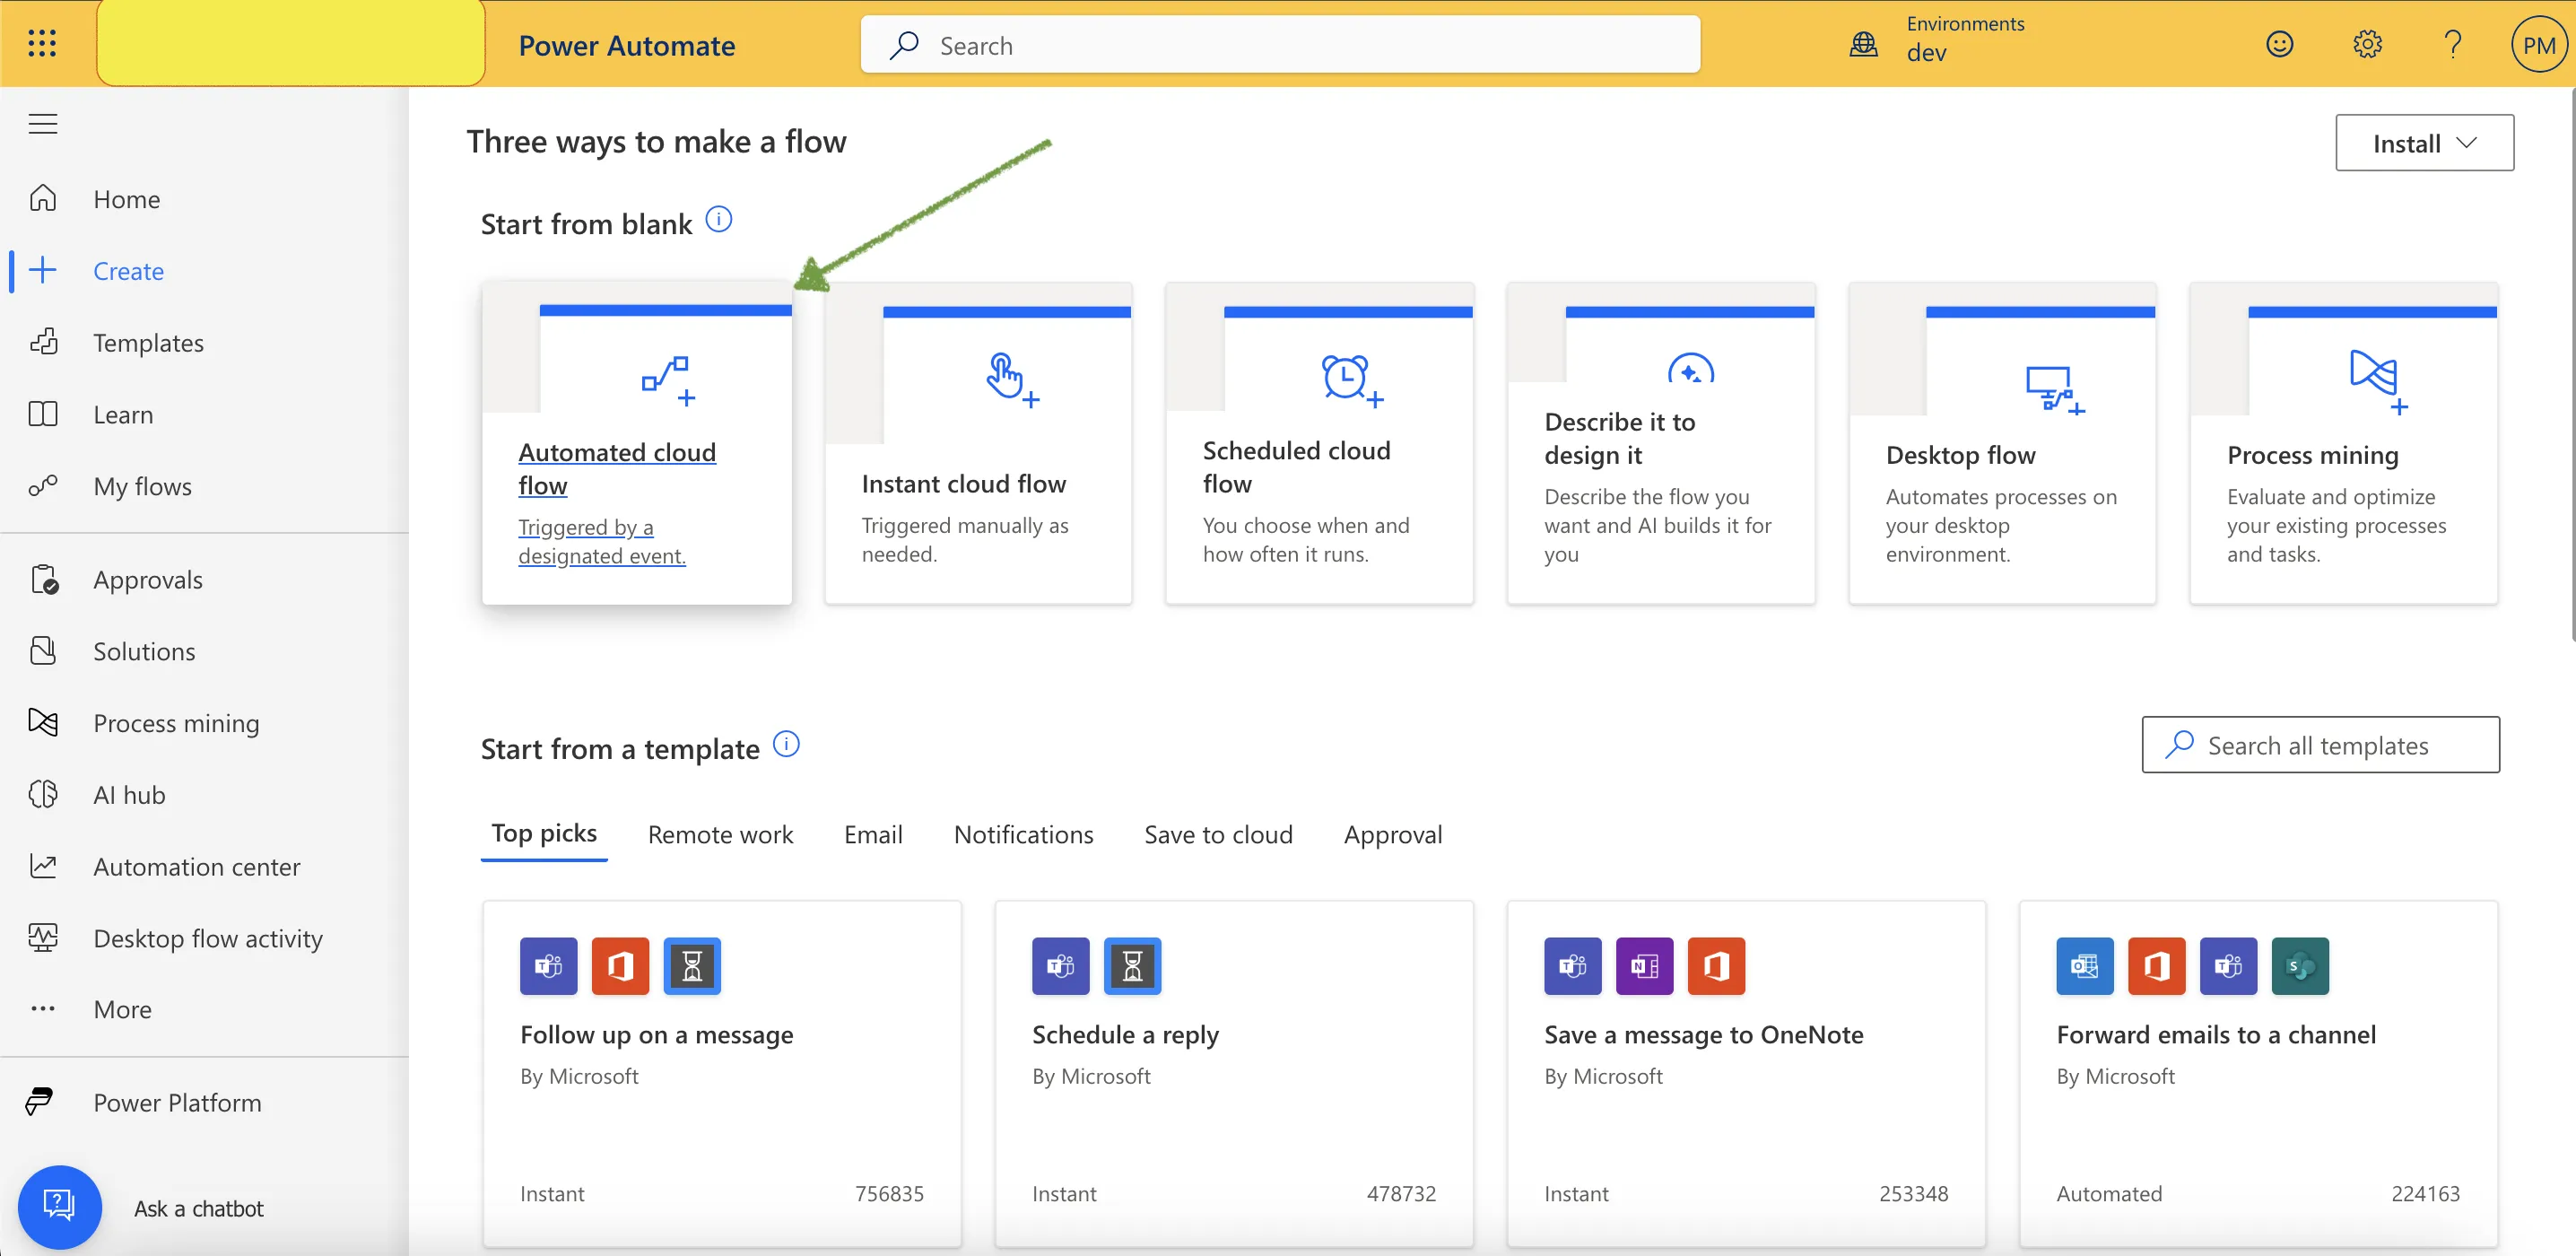2576x1256 pixels.
Task: Click the Power Platform icon
Action: pos(40,1102)
